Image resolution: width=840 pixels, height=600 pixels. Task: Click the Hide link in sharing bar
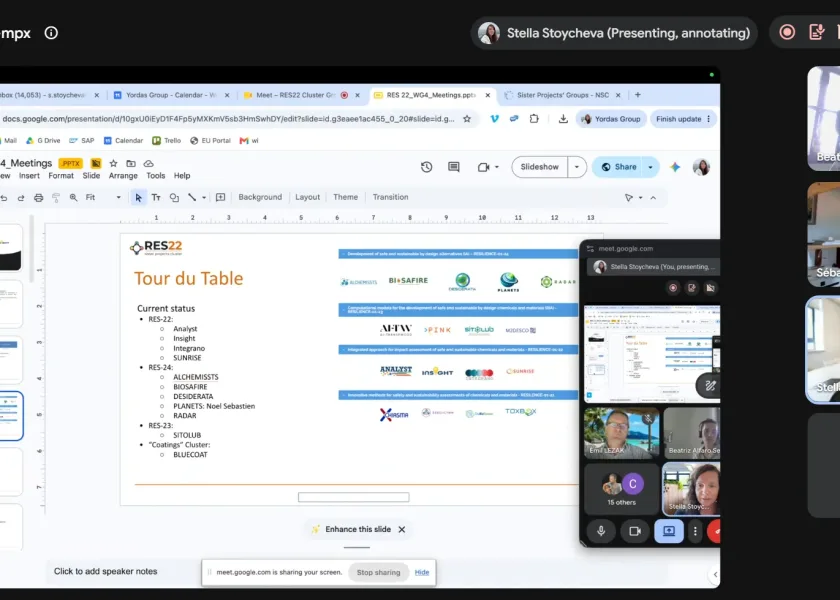click(x=422, y=573)
